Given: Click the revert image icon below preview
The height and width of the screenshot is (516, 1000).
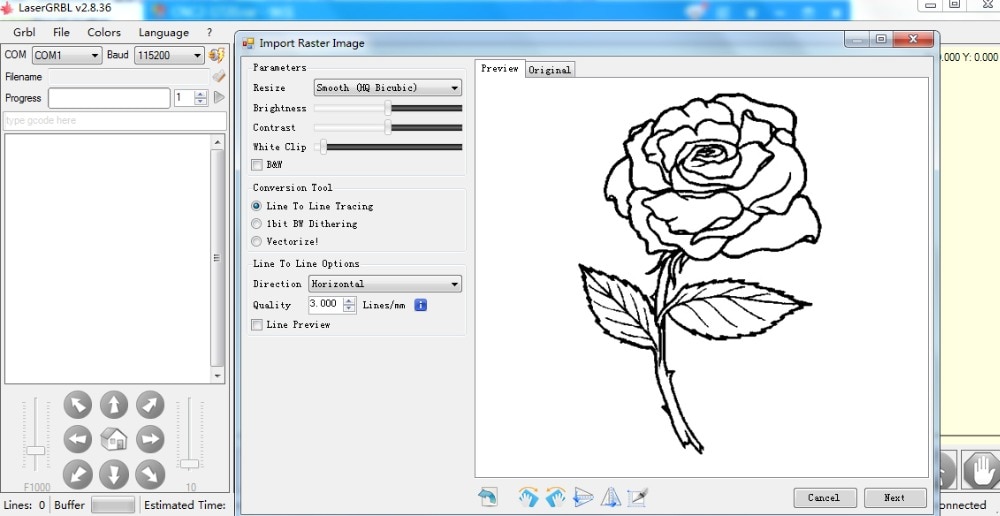Looking at the screenshot, I should pyautogui.click(x=488, y=496).
